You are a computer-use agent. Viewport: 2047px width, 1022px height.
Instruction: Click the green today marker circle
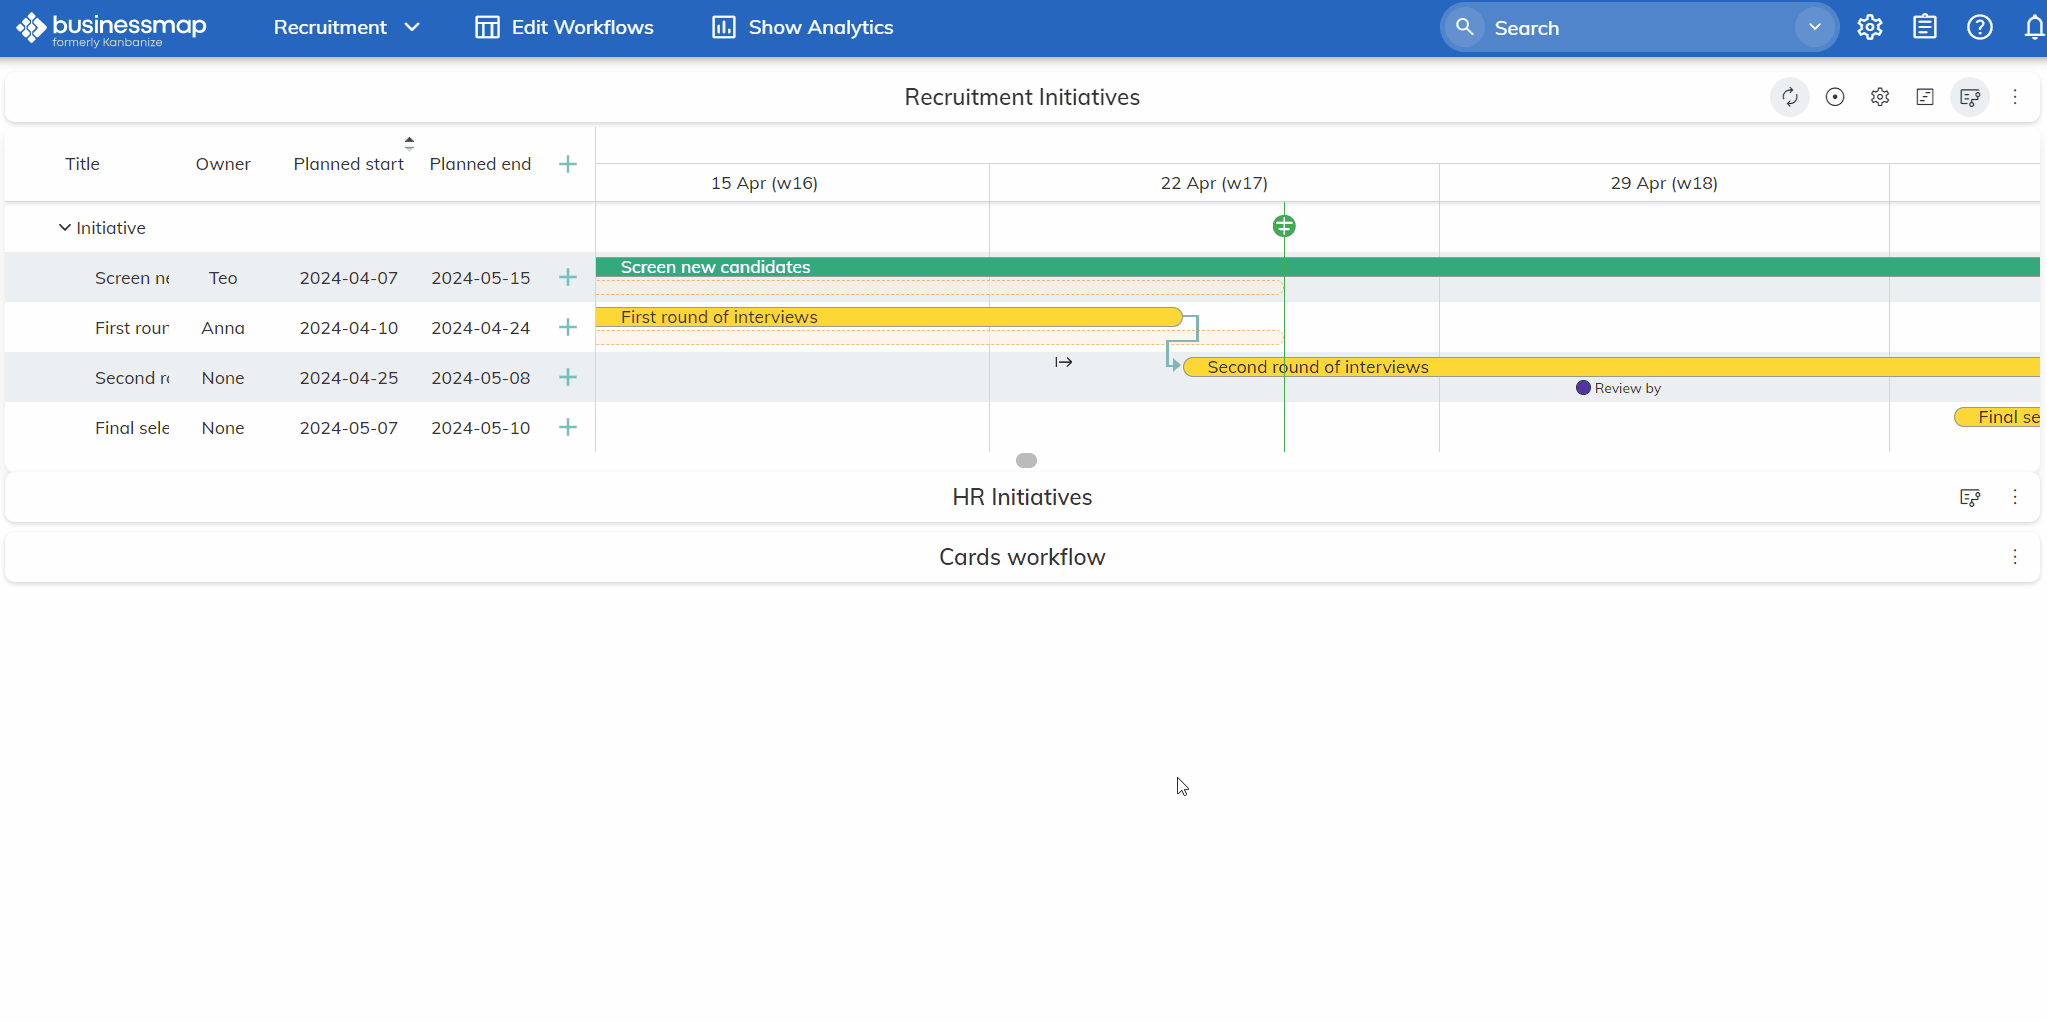(1284, 226)
